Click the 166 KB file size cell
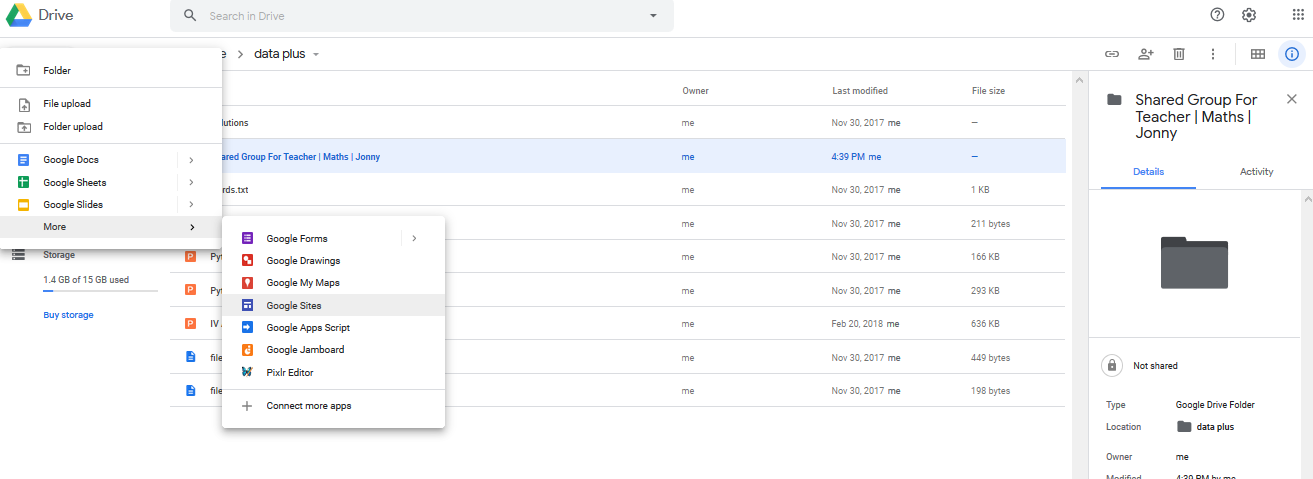1313x479 pixels. point(986,257)
